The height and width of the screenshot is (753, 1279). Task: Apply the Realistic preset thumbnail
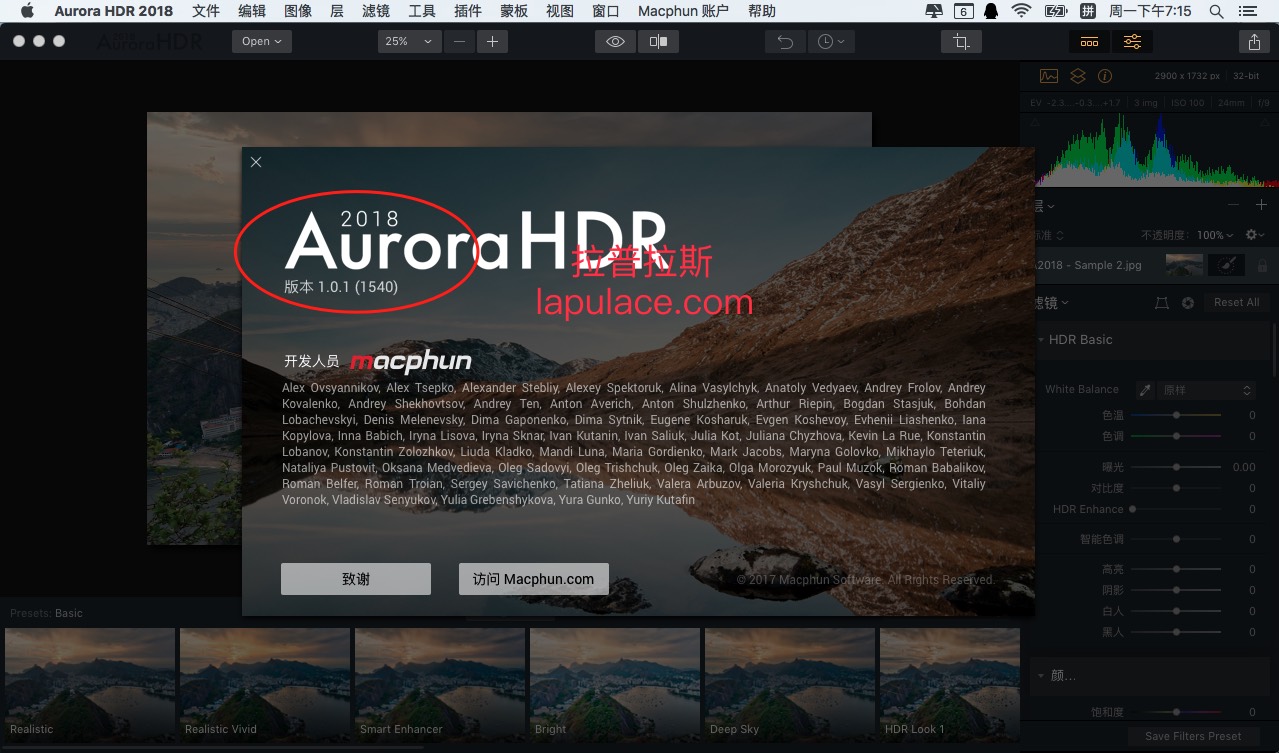point(90,683)
